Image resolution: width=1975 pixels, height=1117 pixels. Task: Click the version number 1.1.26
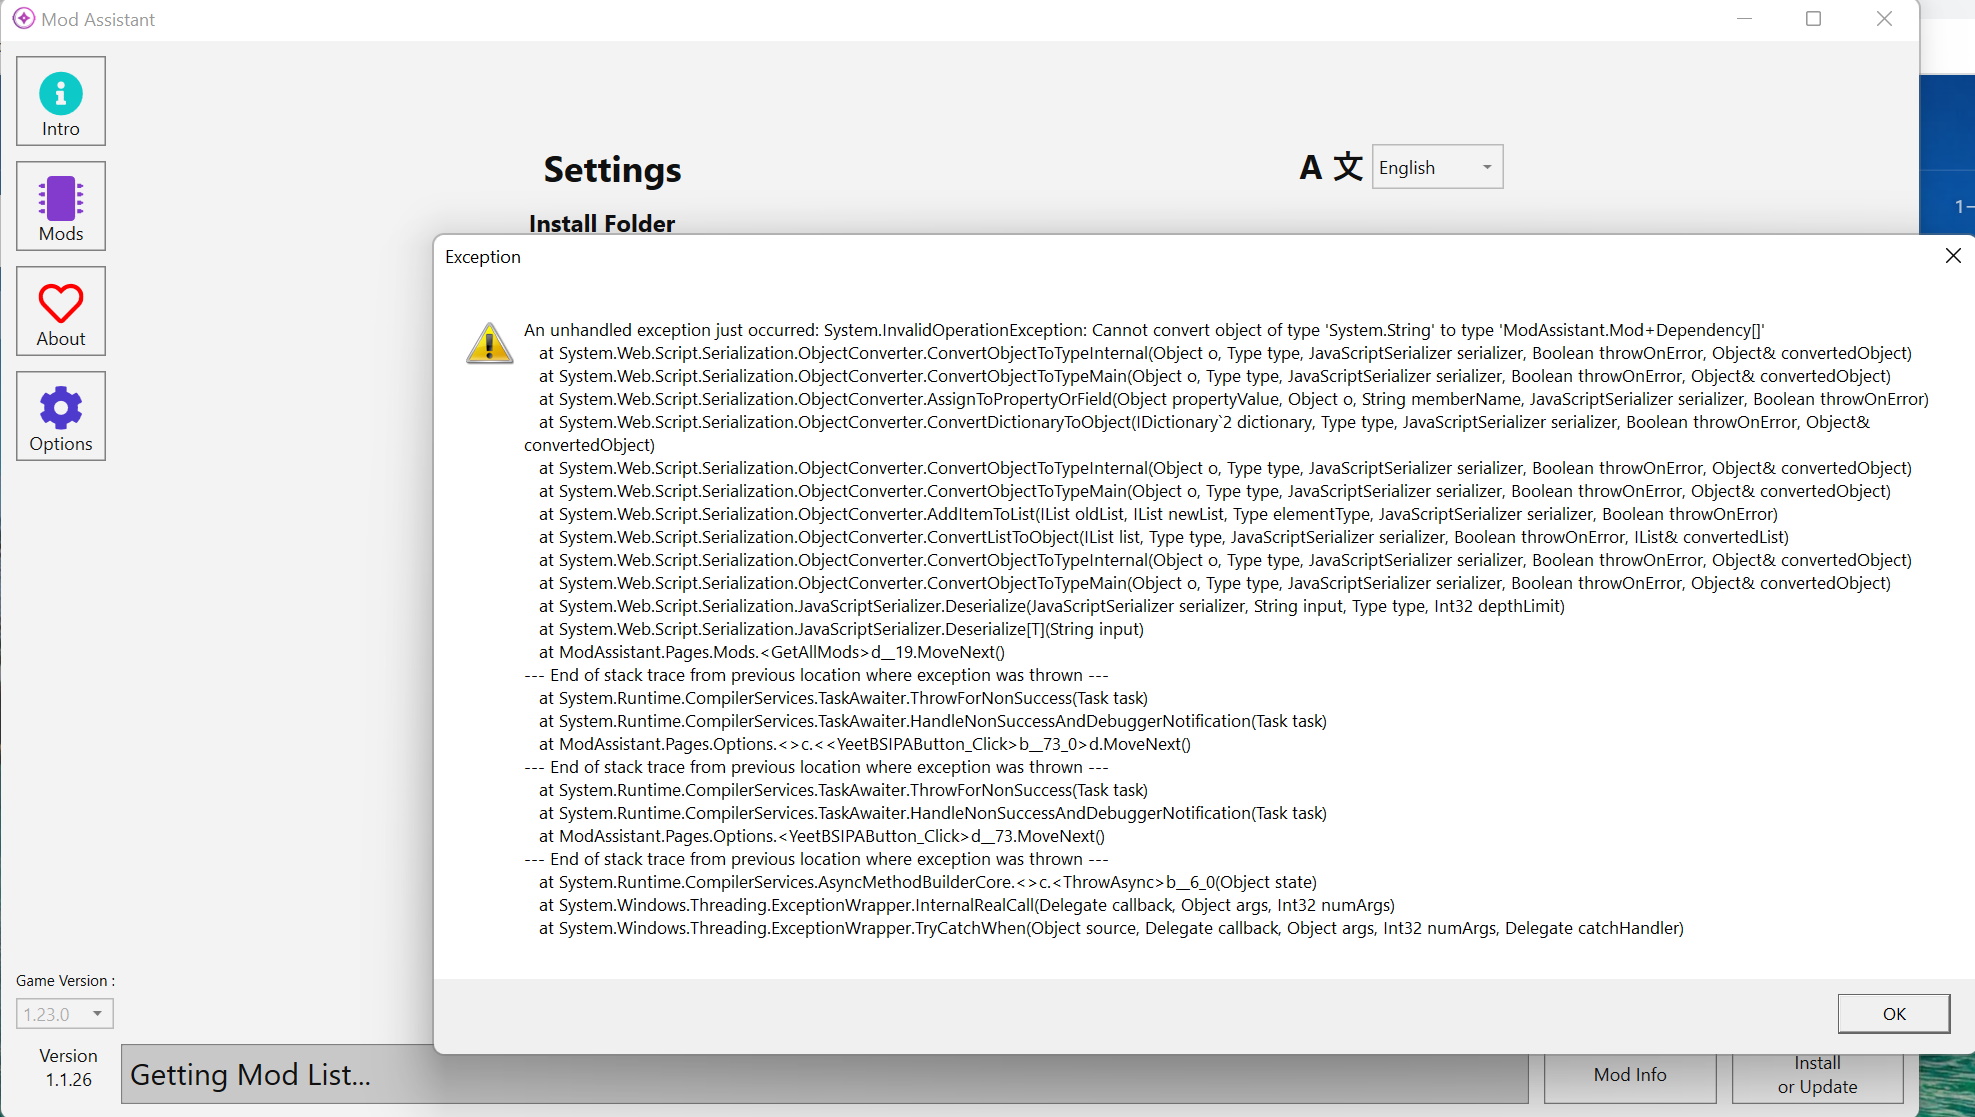click(69, 1080)
